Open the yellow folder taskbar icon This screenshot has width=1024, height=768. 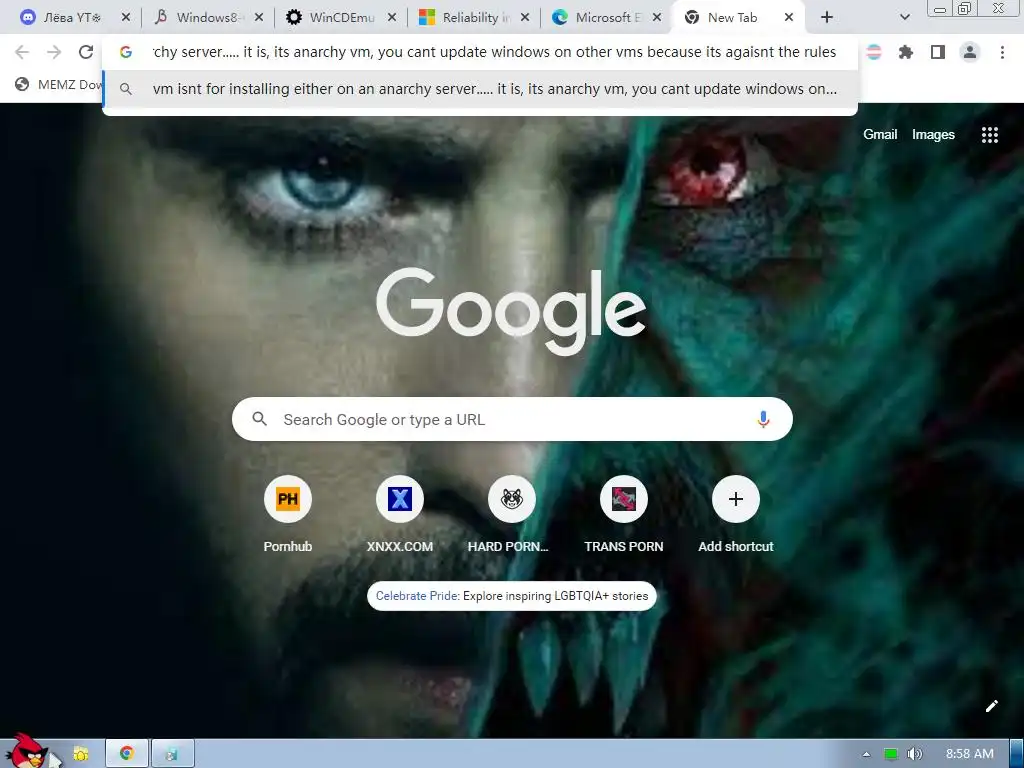click(80, 754)
